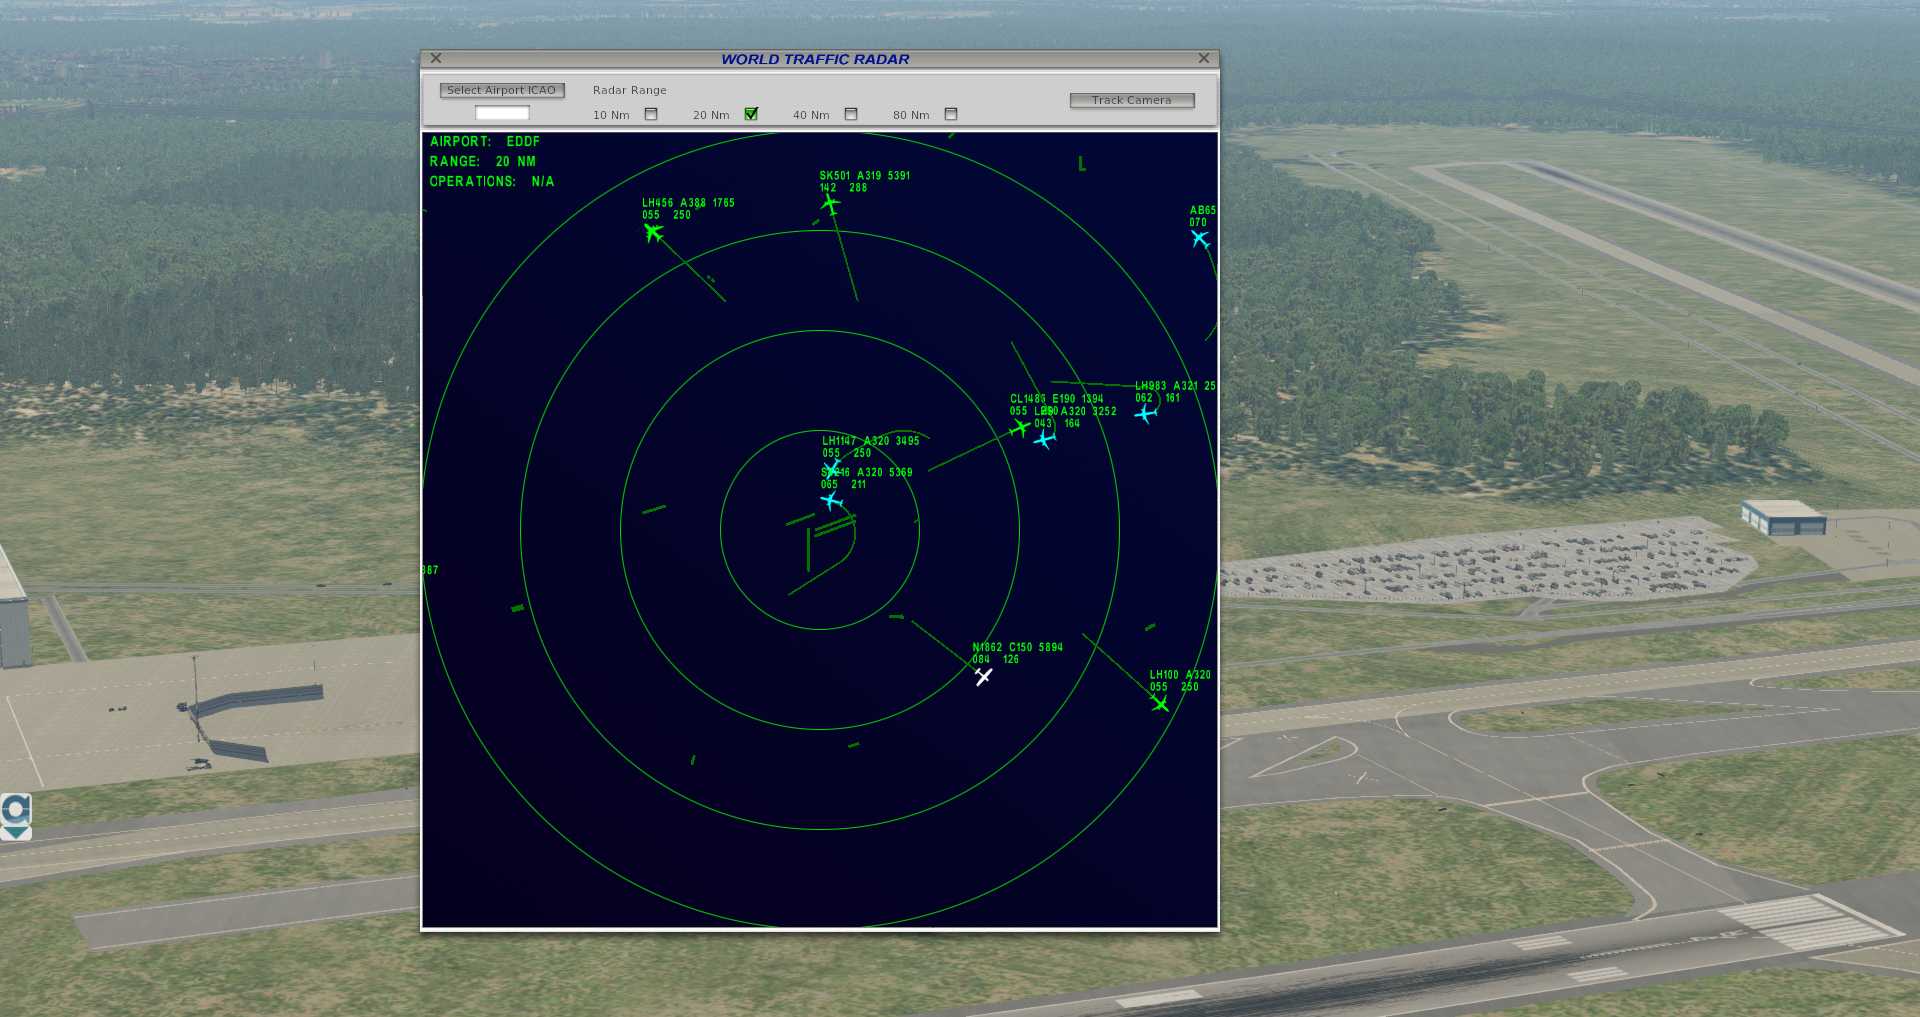Select the LH100 A320 aircraft icon

coord(1160,703)
